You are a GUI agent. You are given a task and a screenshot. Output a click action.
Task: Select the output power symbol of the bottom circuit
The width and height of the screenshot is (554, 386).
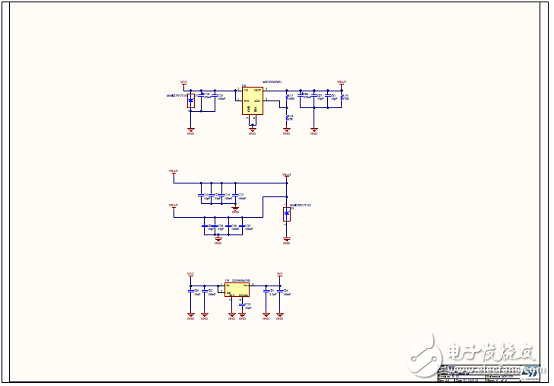tap(279, 275)
